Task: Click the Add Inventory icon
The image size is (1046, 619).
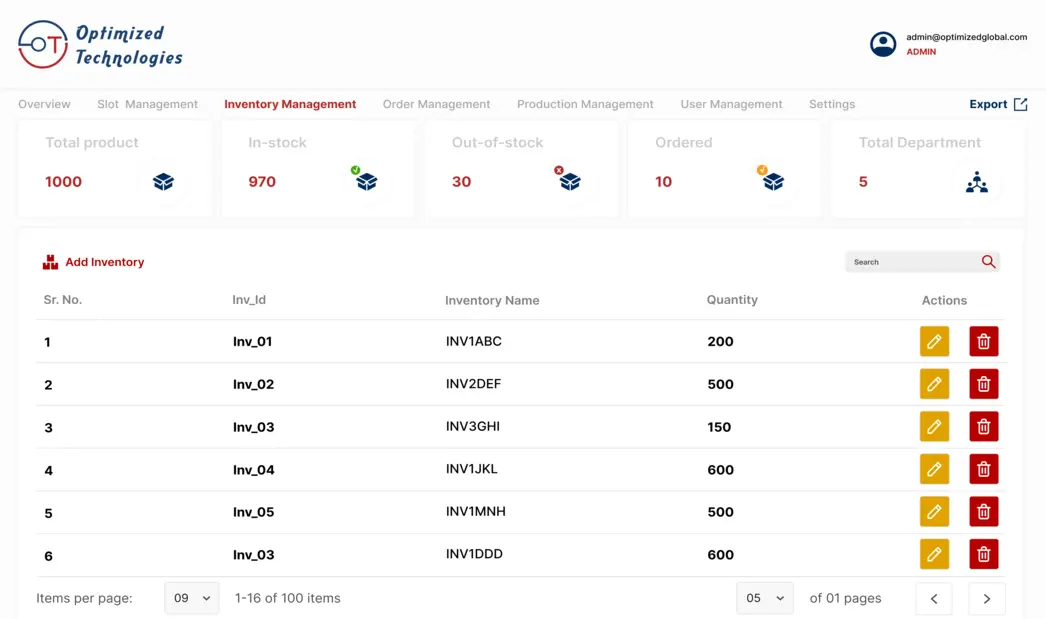Action: 49,261
